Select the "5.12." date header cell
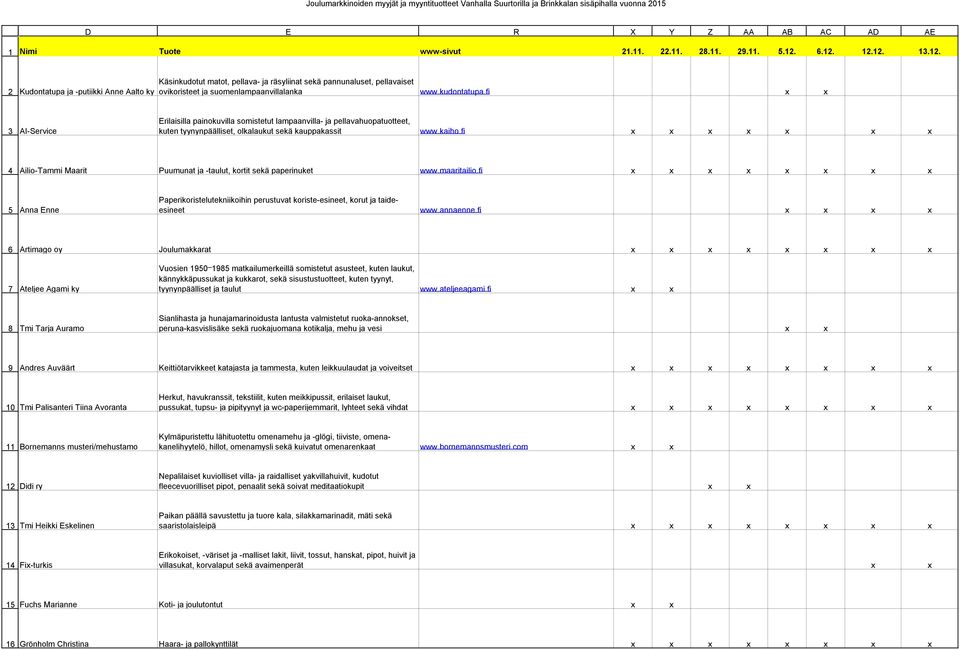The image size is (960, 649). [787, 47]
